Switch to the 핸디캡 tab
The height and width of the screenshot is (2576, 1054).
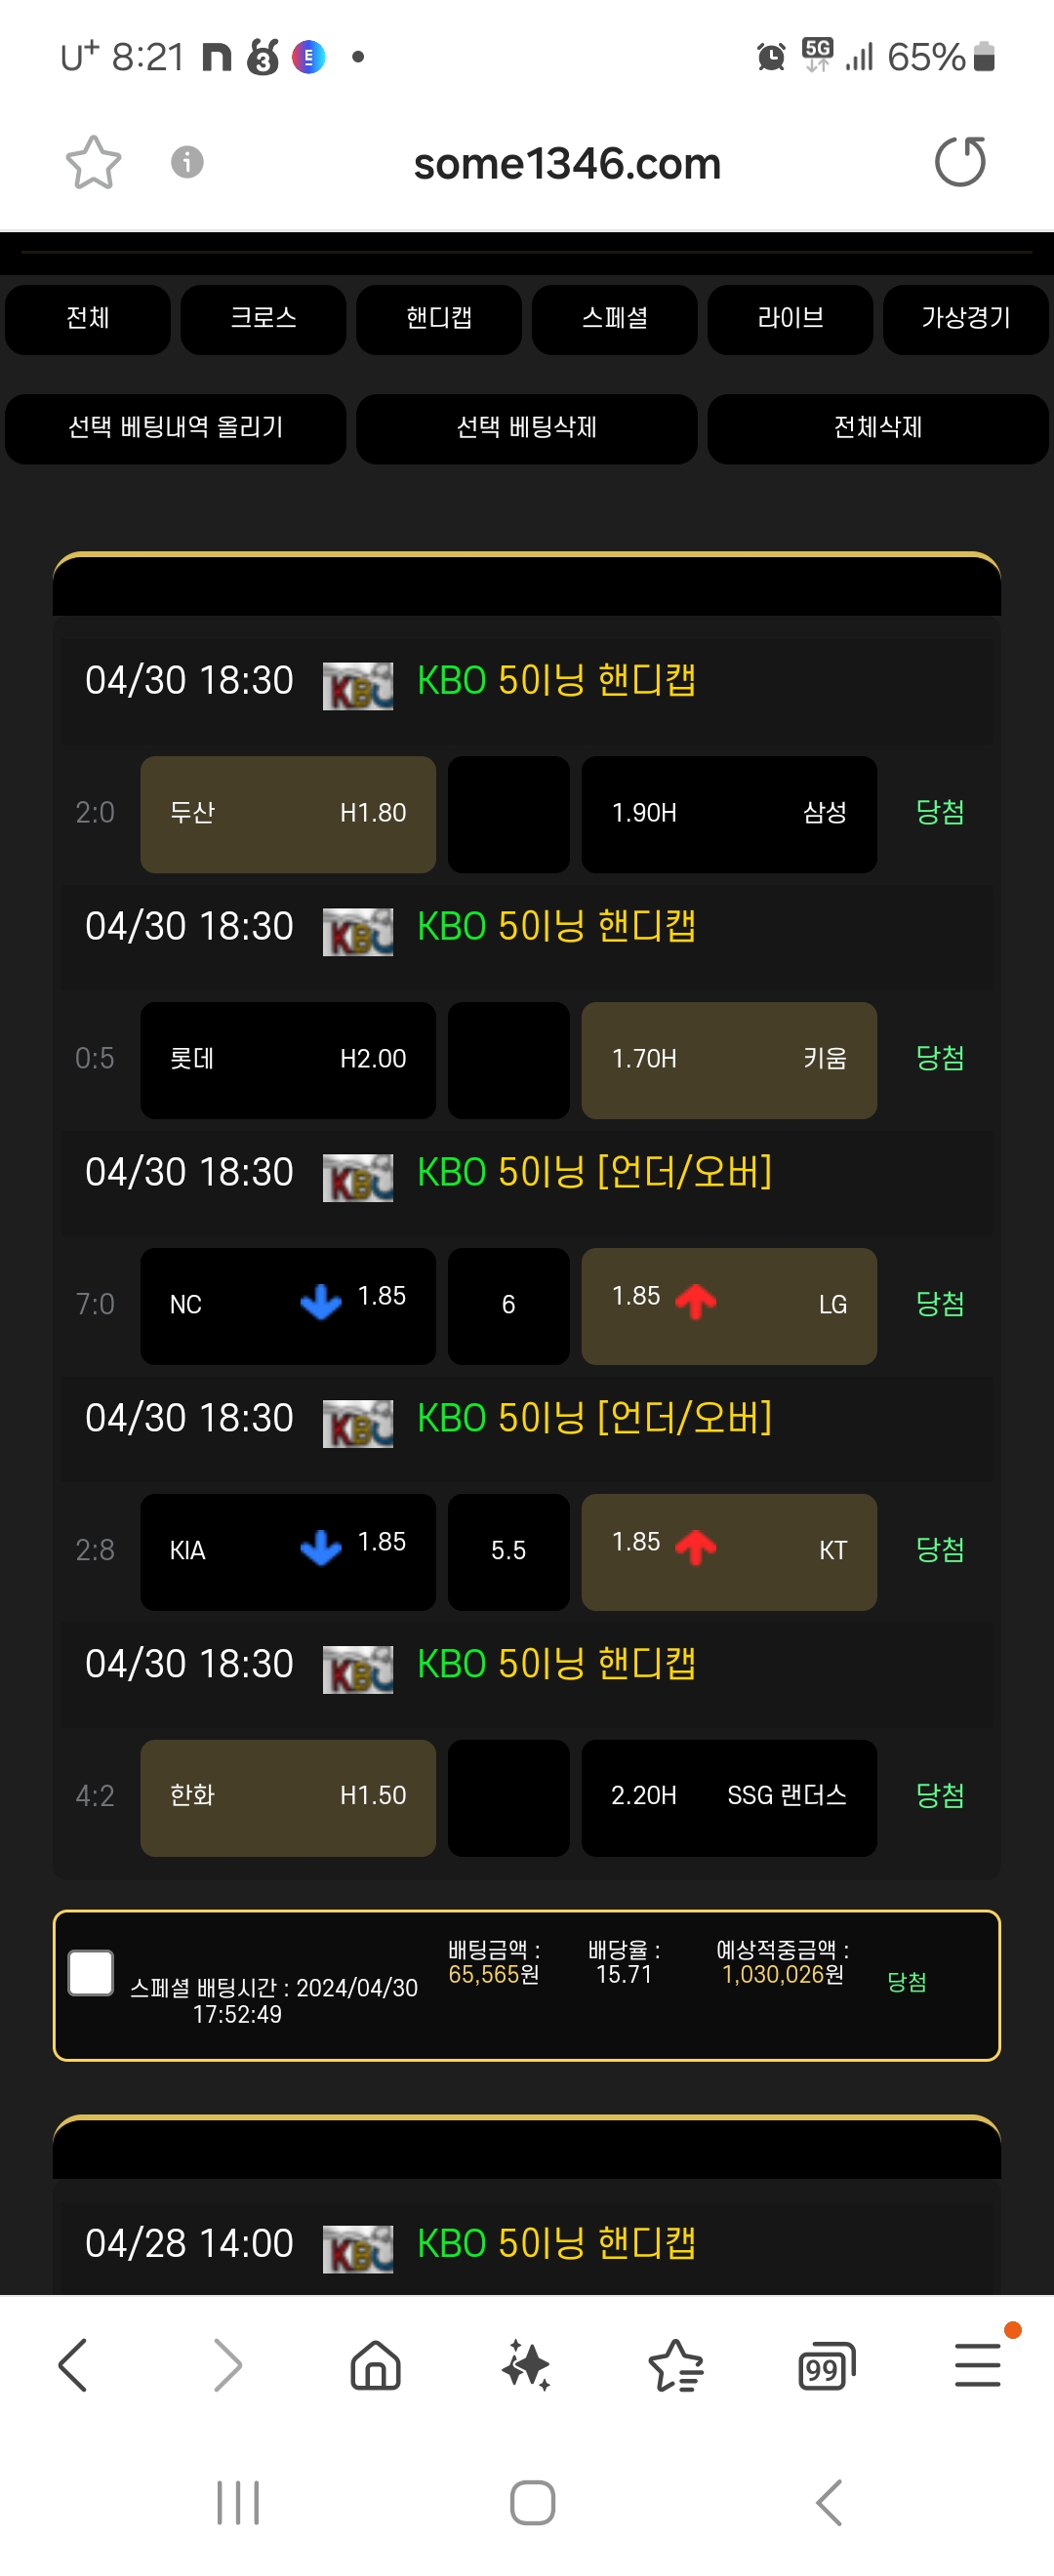(439, 319)
